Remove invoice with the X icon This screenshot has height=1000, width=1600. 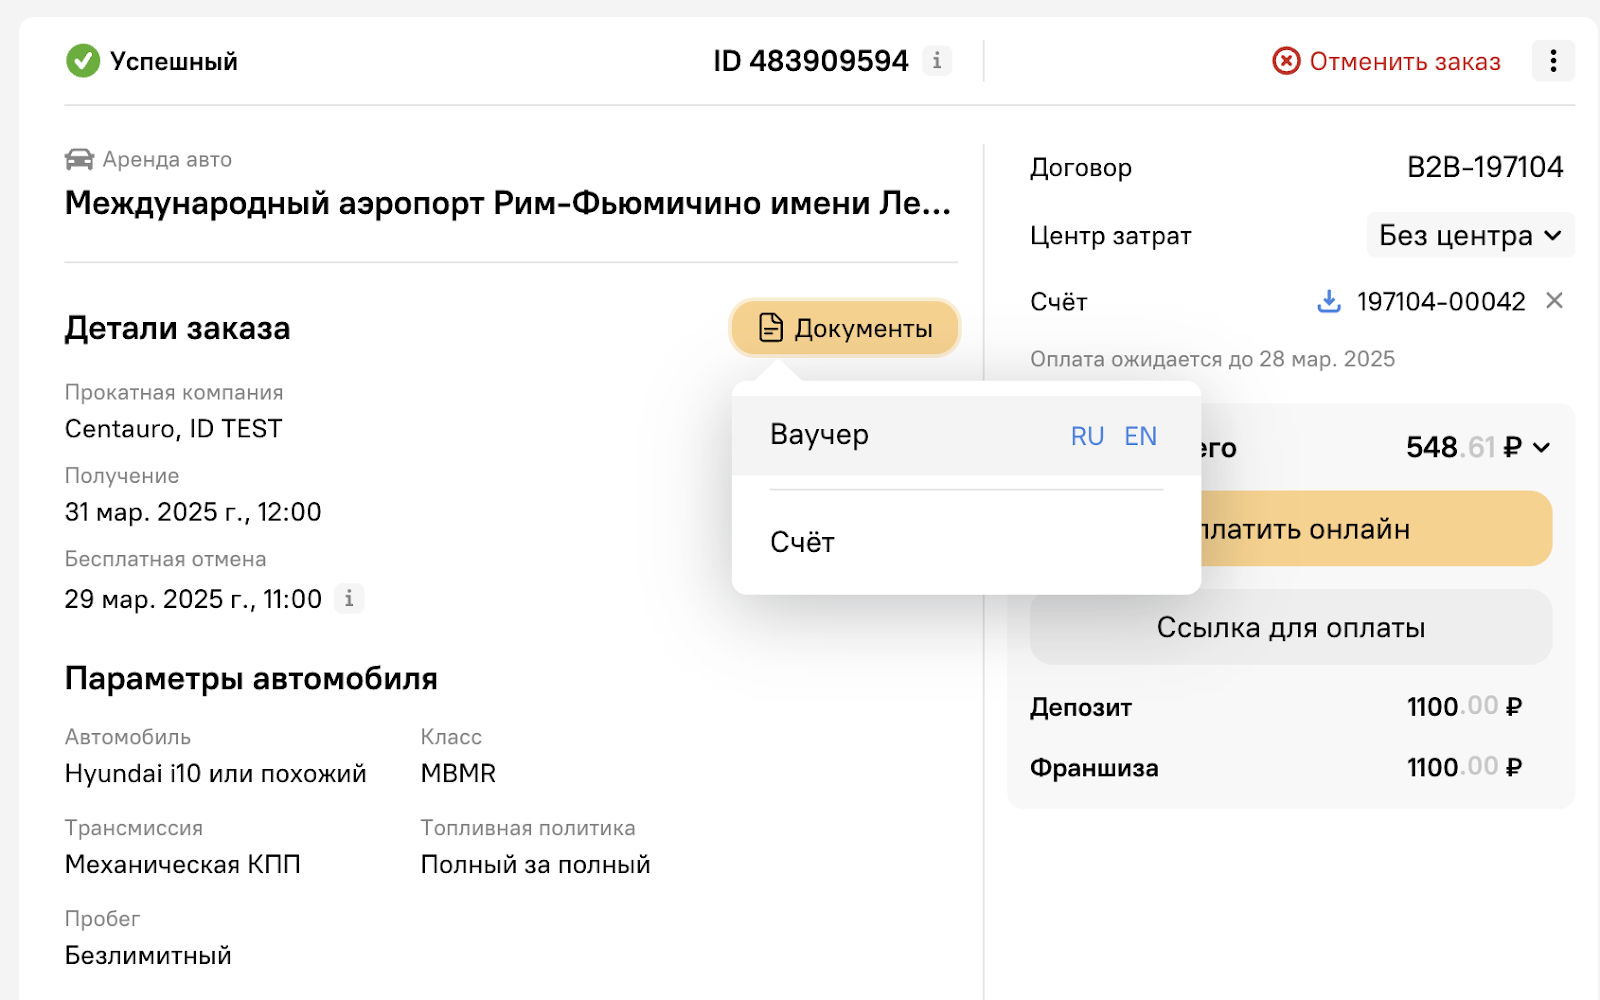pyautogui.click(x=1554, y=301)
